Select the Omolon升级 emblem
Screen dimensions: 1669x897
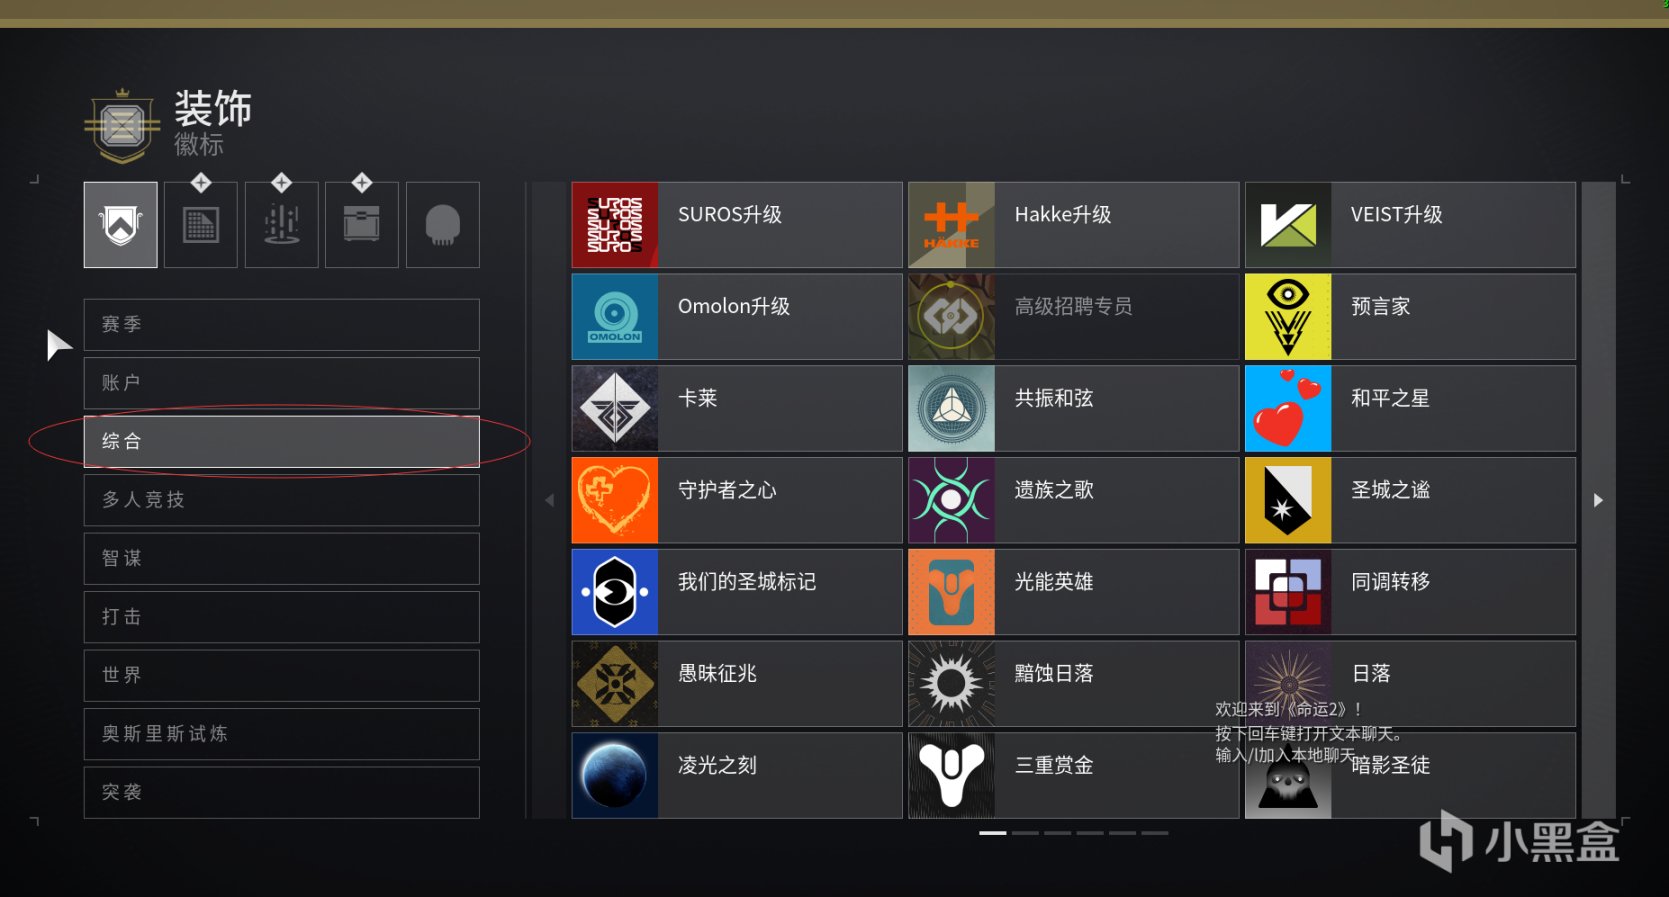[x=737, y=317]
